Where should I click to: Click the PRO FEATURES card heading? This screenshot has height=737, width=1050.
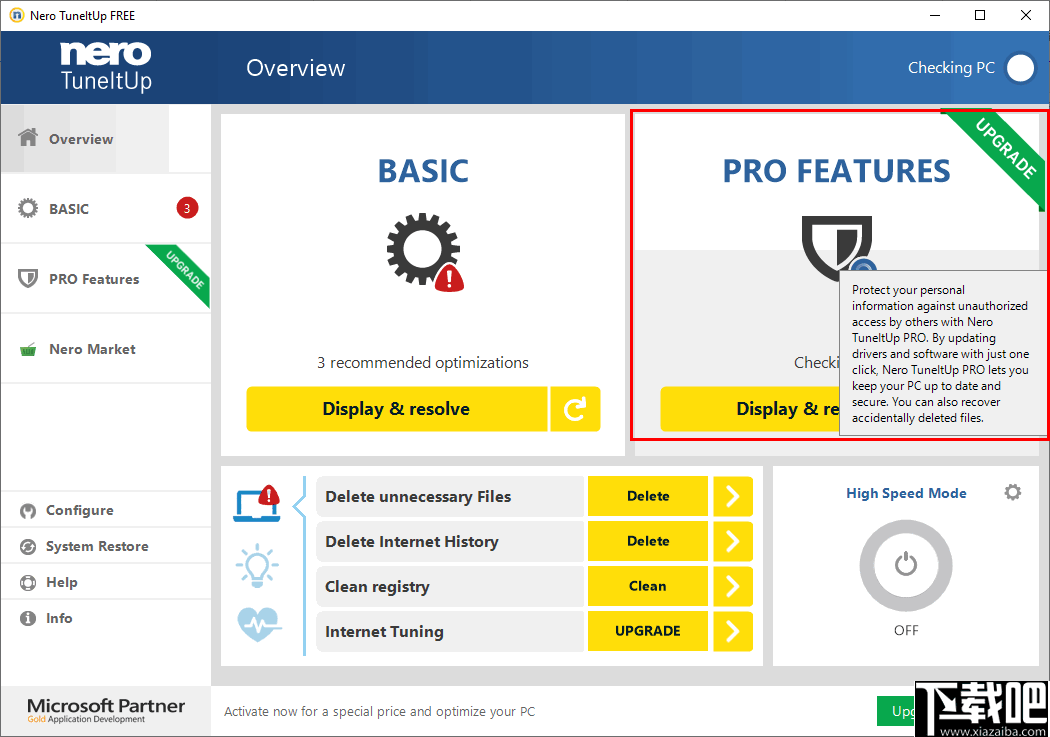836,171
